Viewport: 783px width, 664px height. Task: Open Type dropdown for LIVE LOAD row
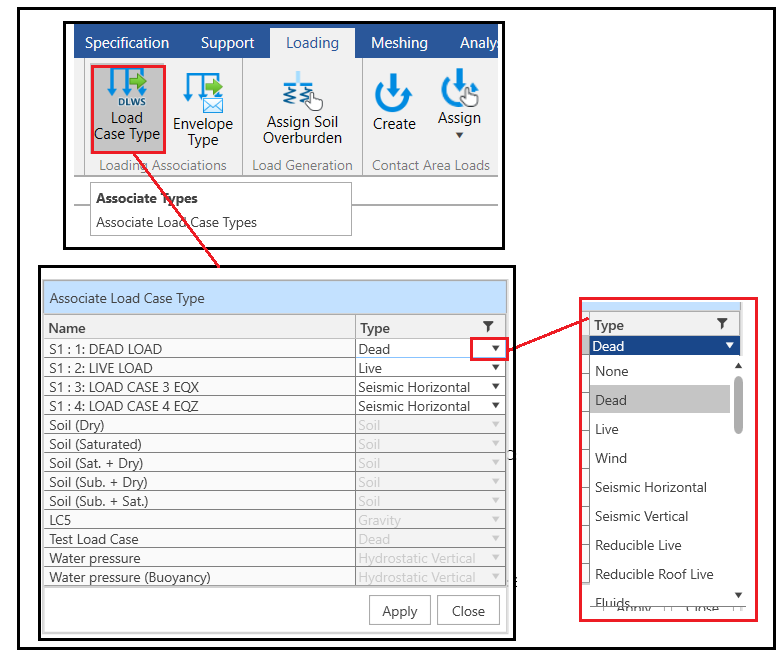point(495,368)
